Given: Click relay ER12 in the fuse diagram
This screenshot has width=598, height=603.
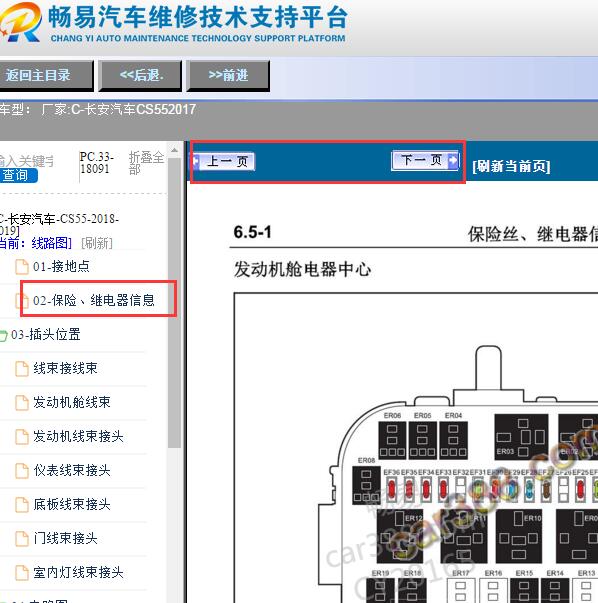Looking at the screenshot, I should point(400,536).
